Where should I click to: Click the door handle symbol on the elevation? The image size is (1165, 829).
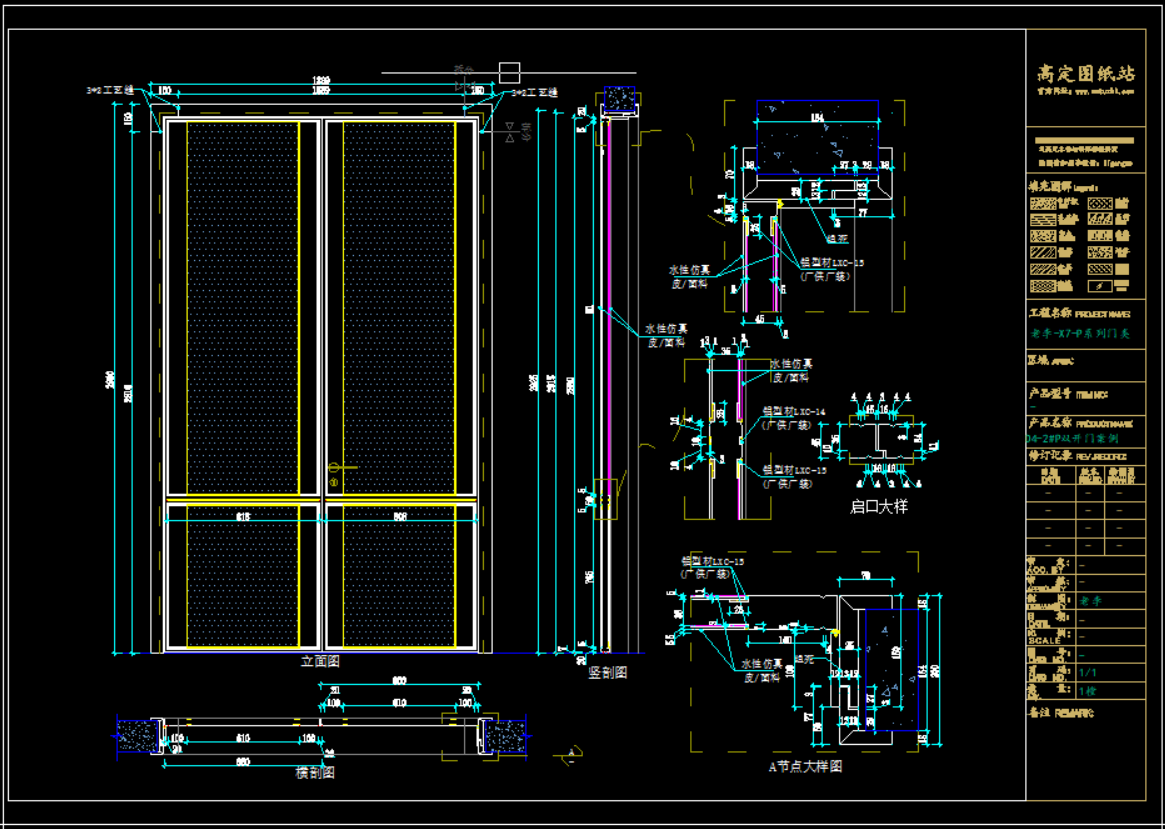pyautogui.click(x=338, y=468)
